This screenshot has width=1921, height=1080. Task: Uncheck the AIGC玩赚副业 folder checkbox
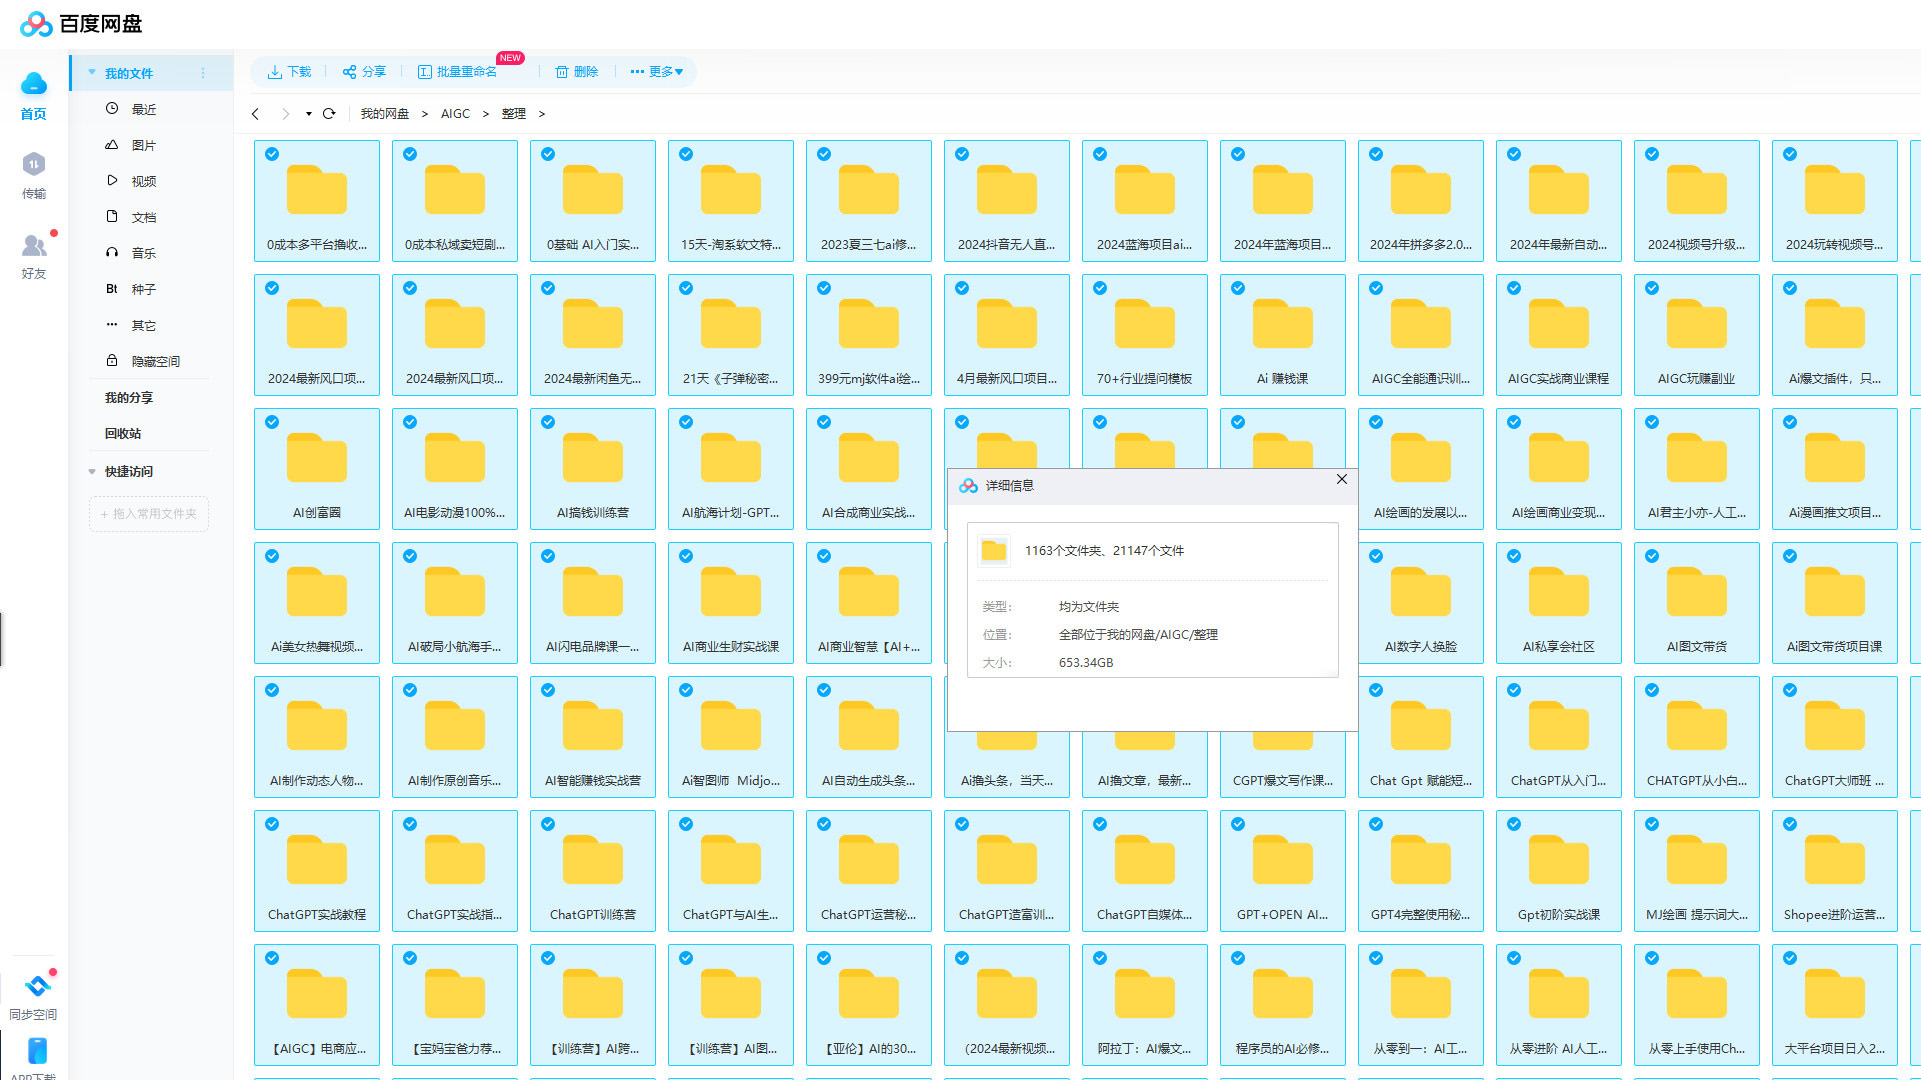pos(1652,288)
